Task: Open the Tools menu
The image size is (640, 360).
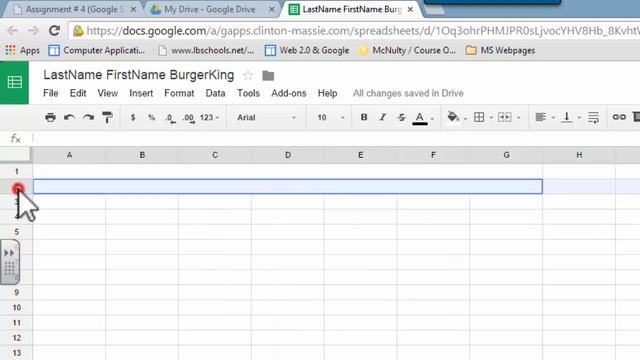Action: click(x=248, y=93)
